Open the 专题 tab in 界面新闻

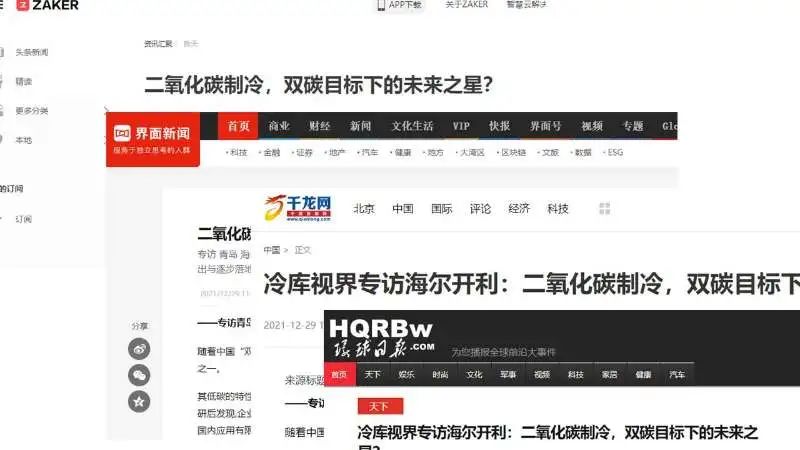click(633, 126)
